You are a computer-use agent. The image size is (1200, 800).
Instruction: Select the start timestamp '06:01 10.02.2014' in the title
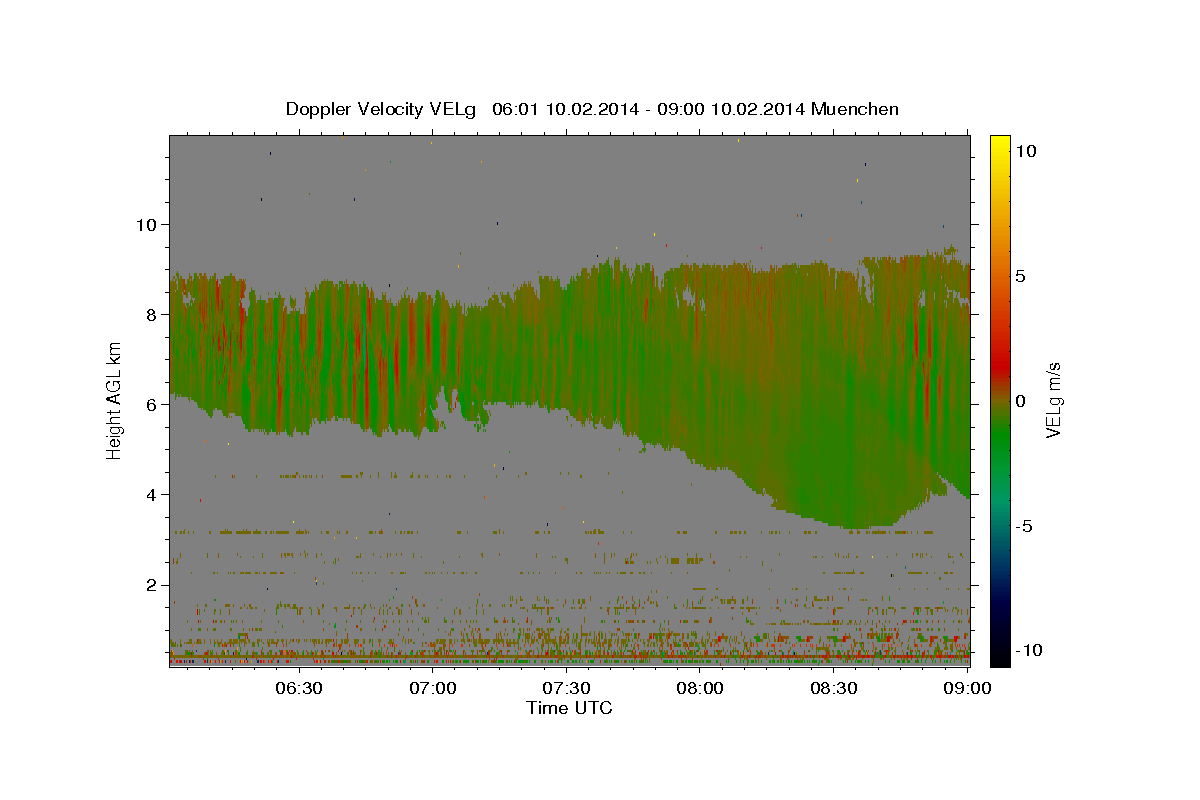(565, 109)
